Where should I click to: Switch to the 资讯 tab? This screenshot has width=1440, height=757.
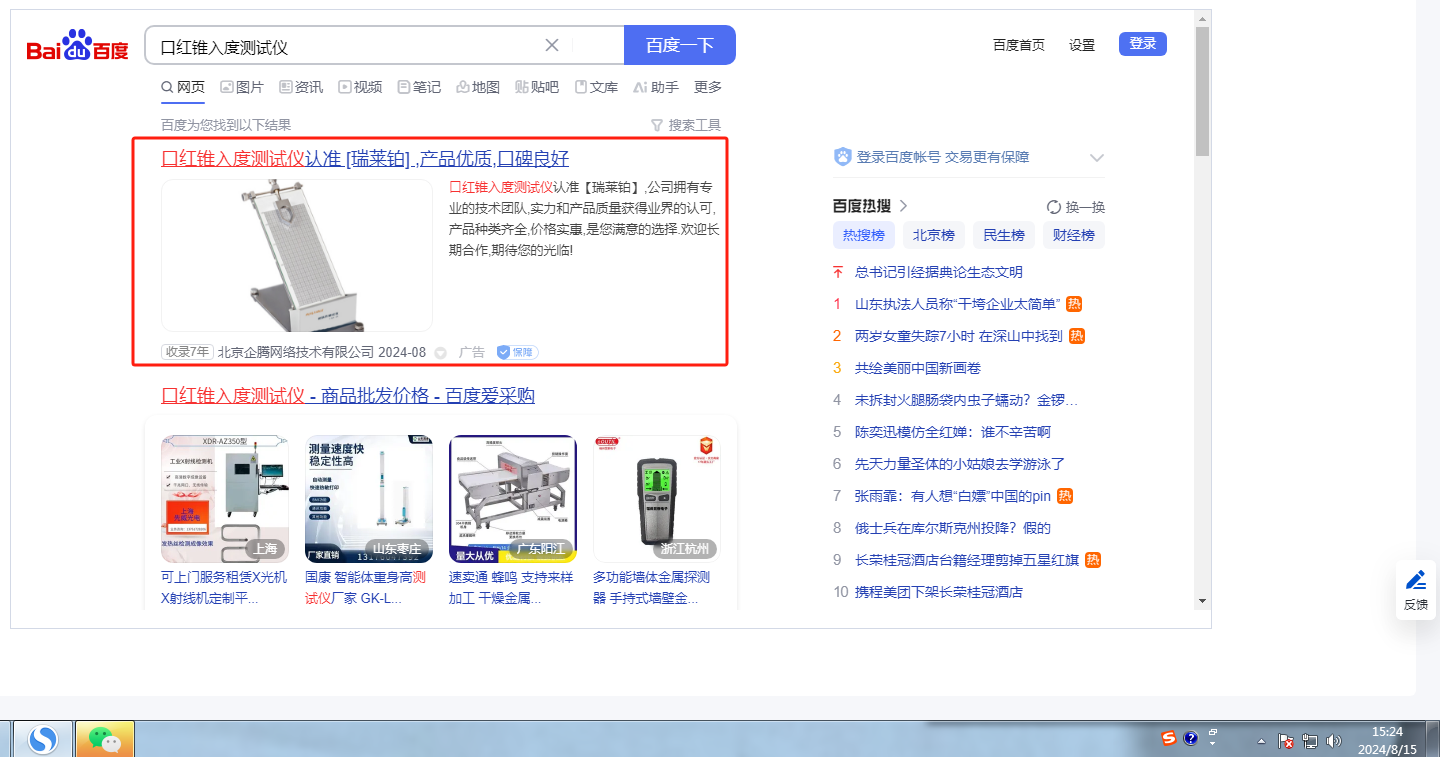coord(301,87)
